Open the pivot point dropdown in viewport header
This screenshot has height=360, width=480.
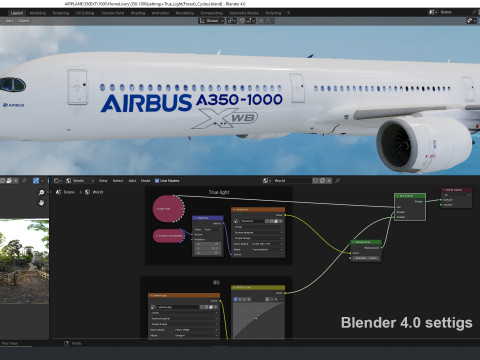click(232, 21)
